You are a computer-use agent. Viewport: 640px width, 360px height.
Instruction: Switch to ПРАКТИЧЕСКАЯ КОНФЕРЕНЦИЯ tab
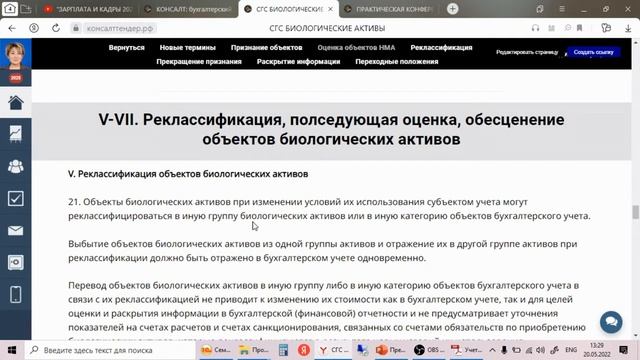(389, 9)
